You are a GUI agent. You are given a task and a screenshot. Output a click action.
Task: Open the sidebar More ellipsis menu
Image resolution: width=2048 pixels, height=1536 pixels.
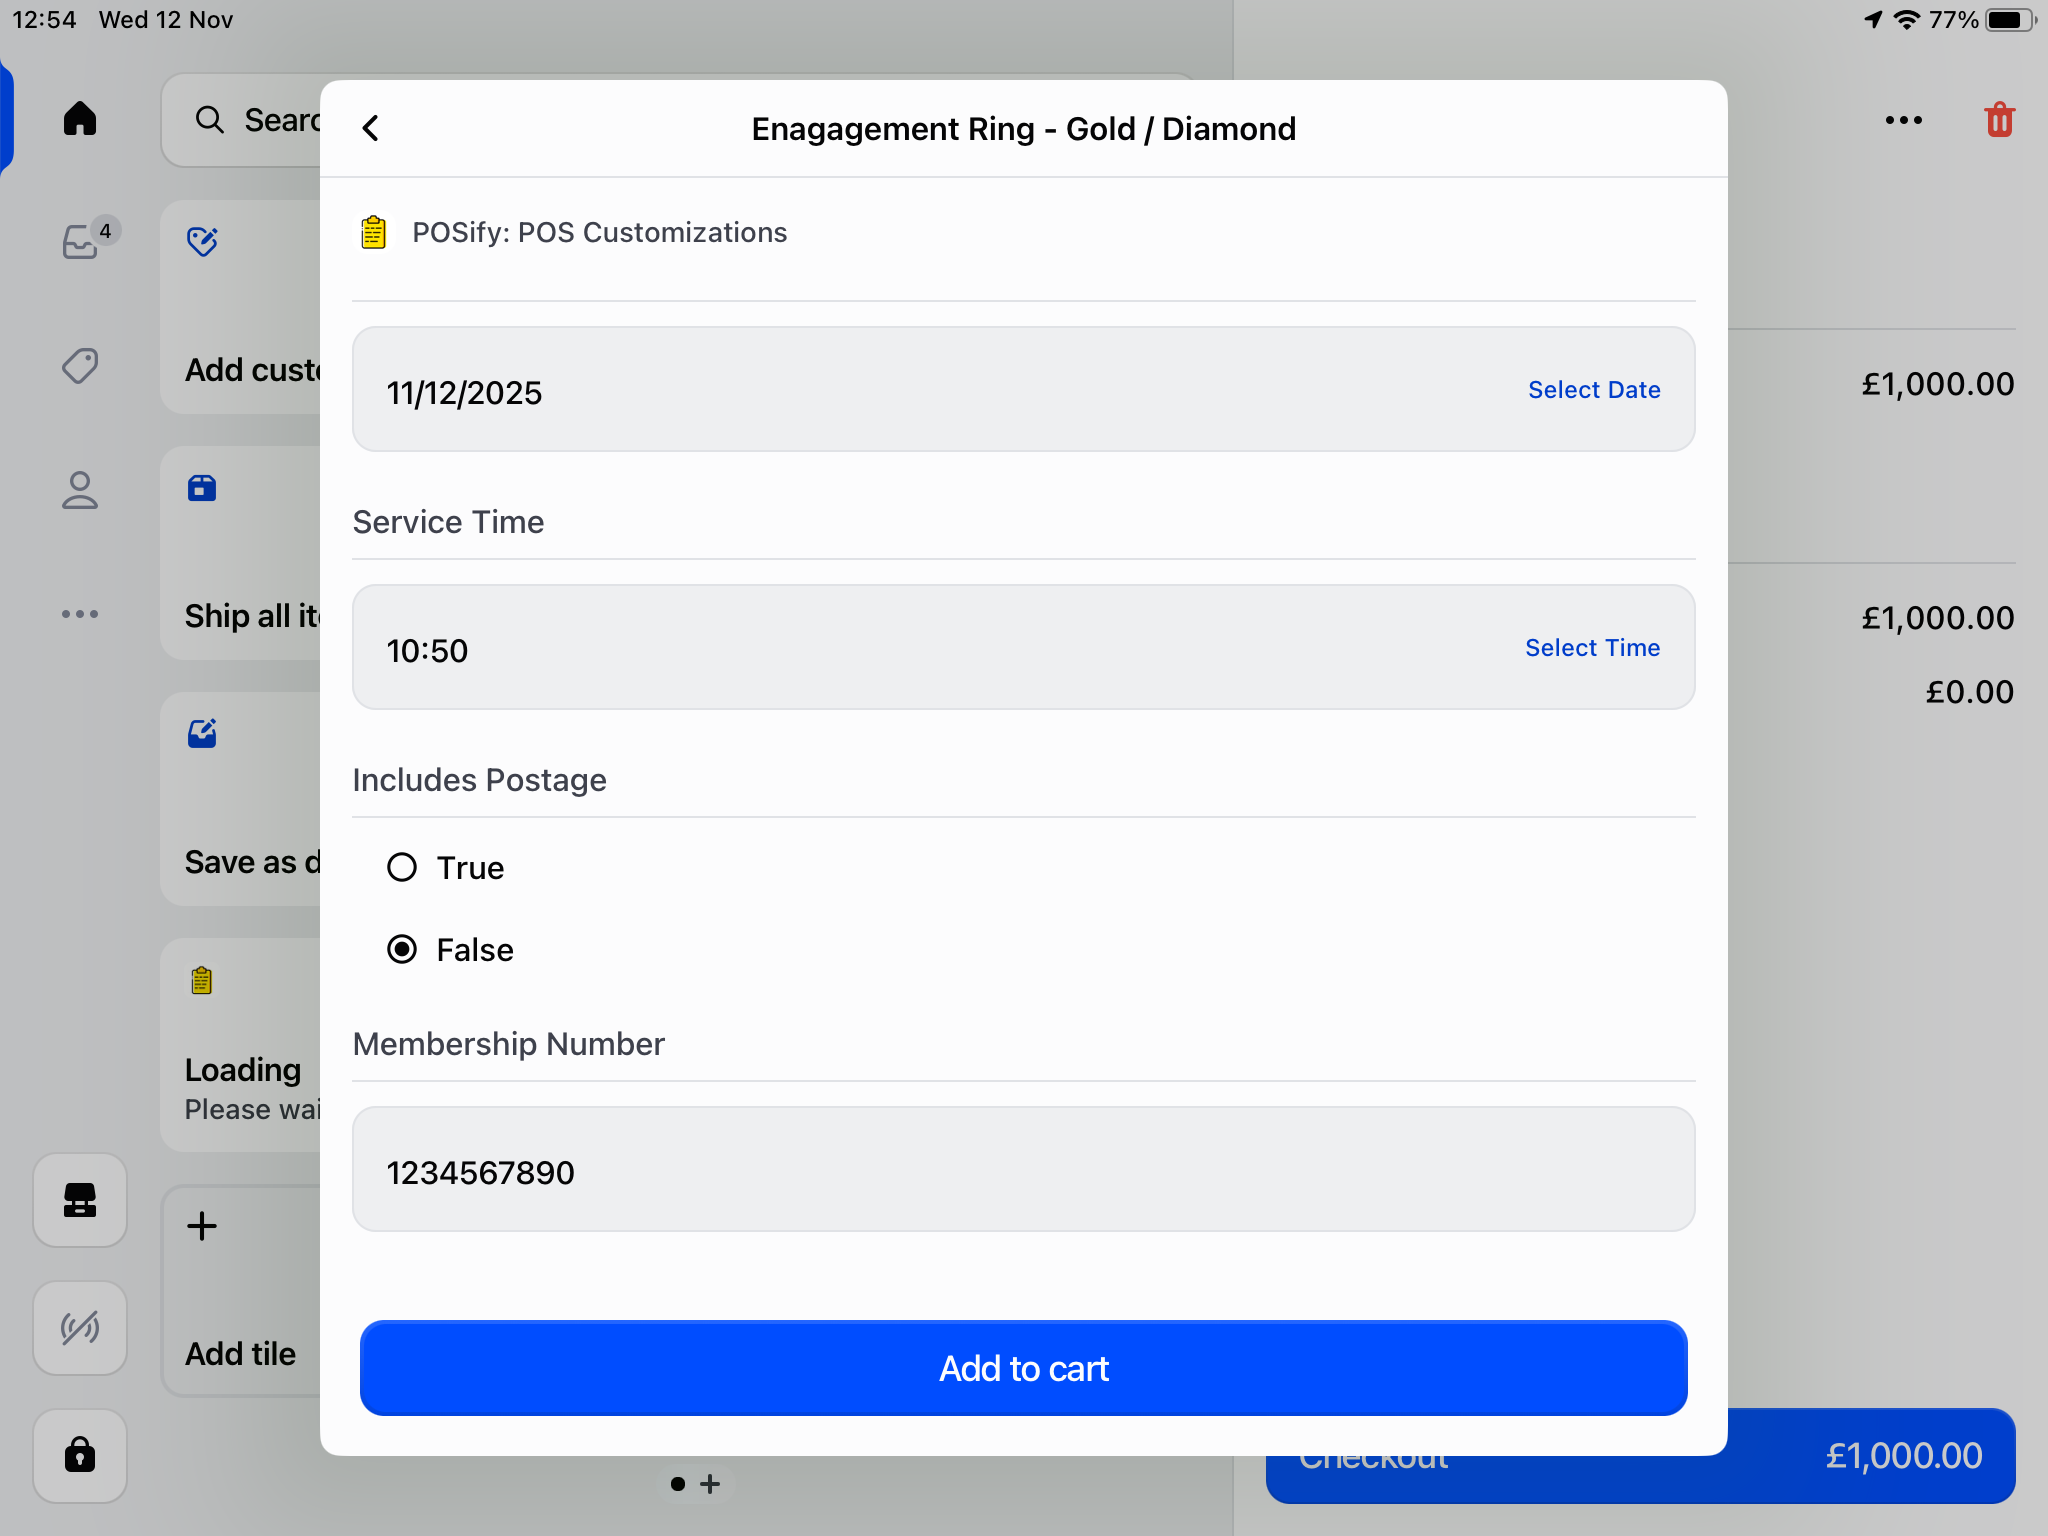pyautogui.click(x=80, y=614)
